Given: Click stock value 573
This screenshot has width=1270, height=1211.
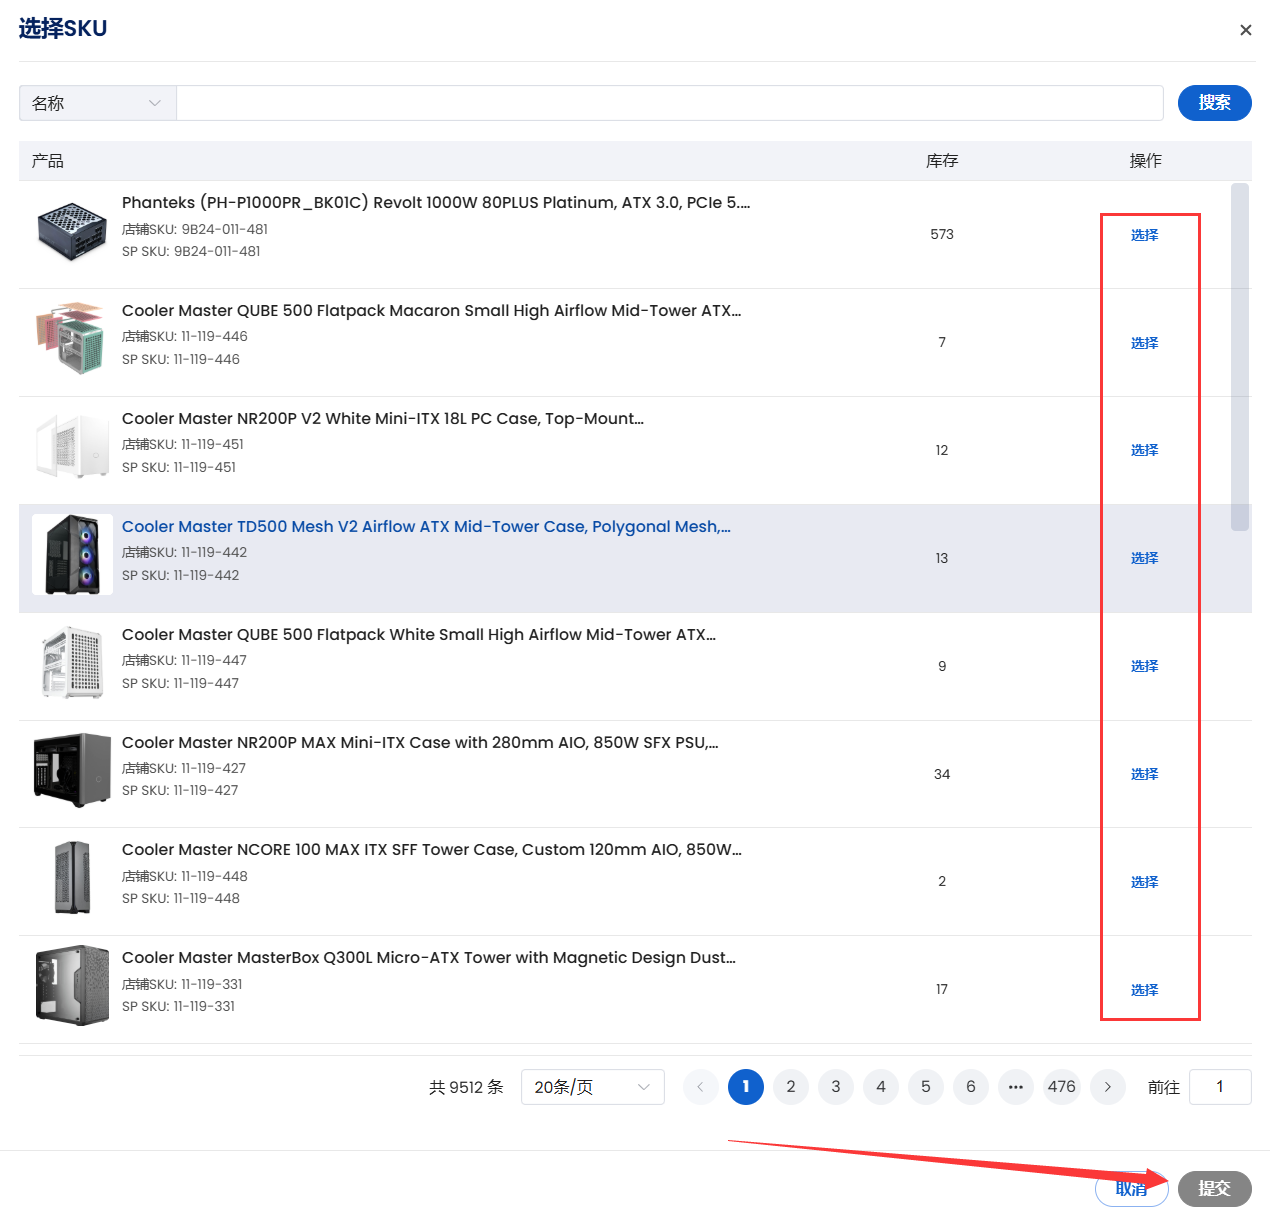Looking at the screenshot, I should coord(942,235).
